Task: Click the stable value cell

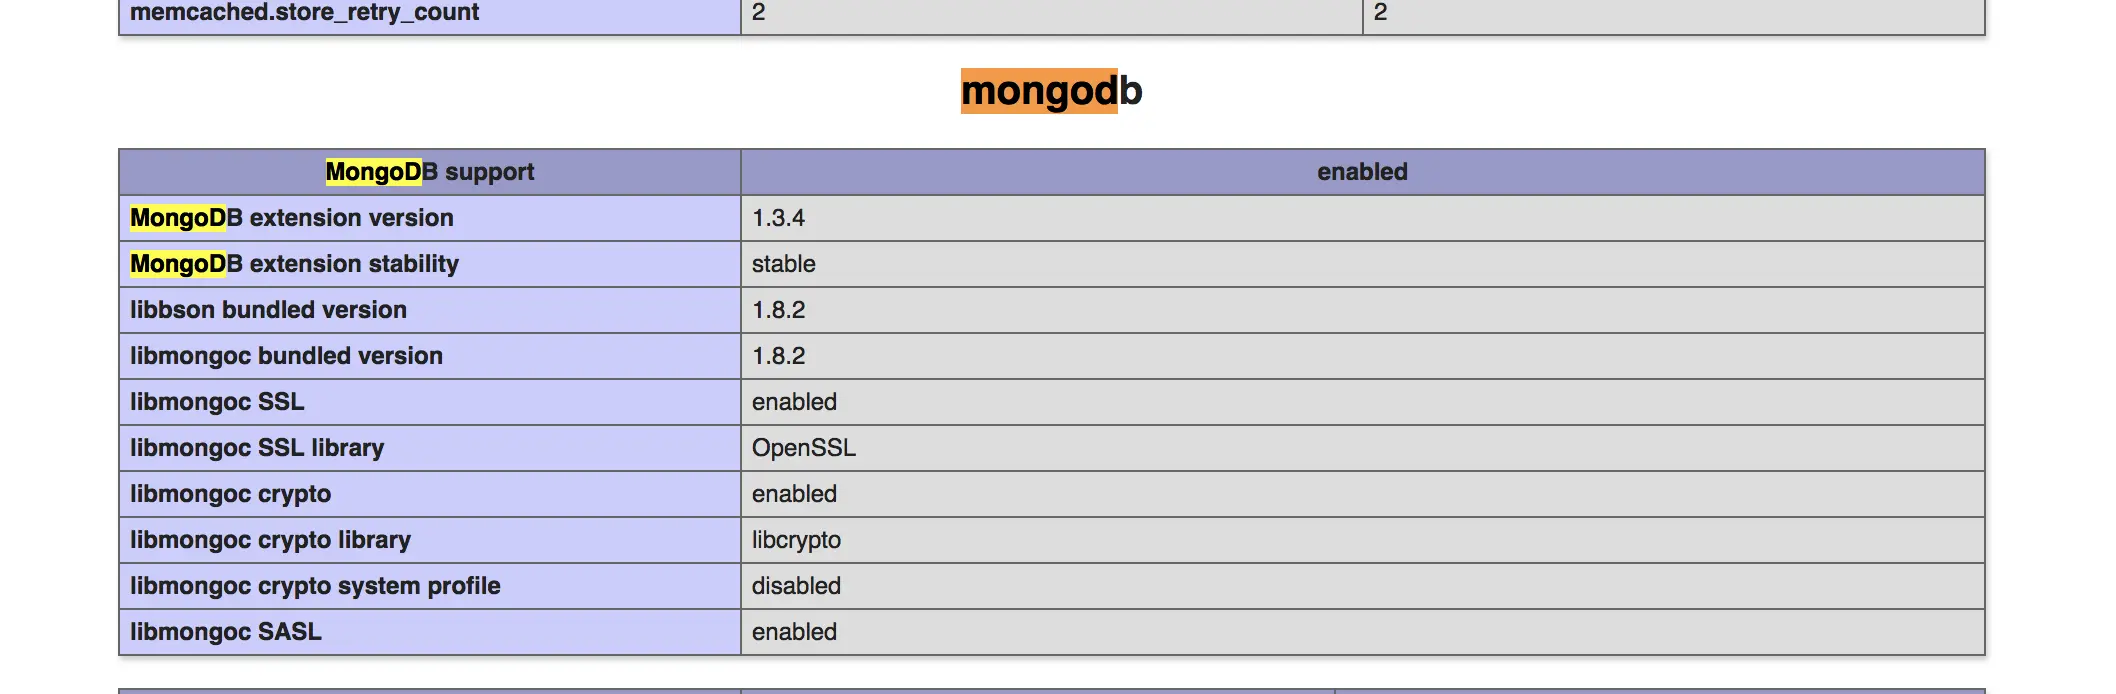Action: 1362,264
